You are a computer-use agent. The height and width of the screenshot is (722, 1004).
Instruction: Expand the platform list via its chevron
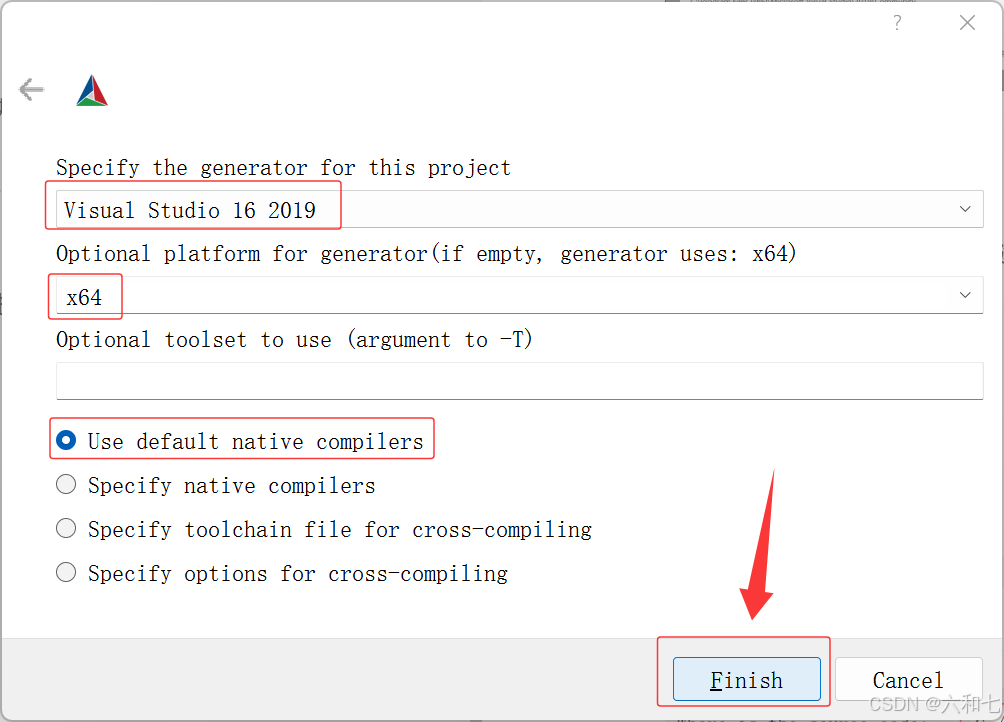[965, 295]
